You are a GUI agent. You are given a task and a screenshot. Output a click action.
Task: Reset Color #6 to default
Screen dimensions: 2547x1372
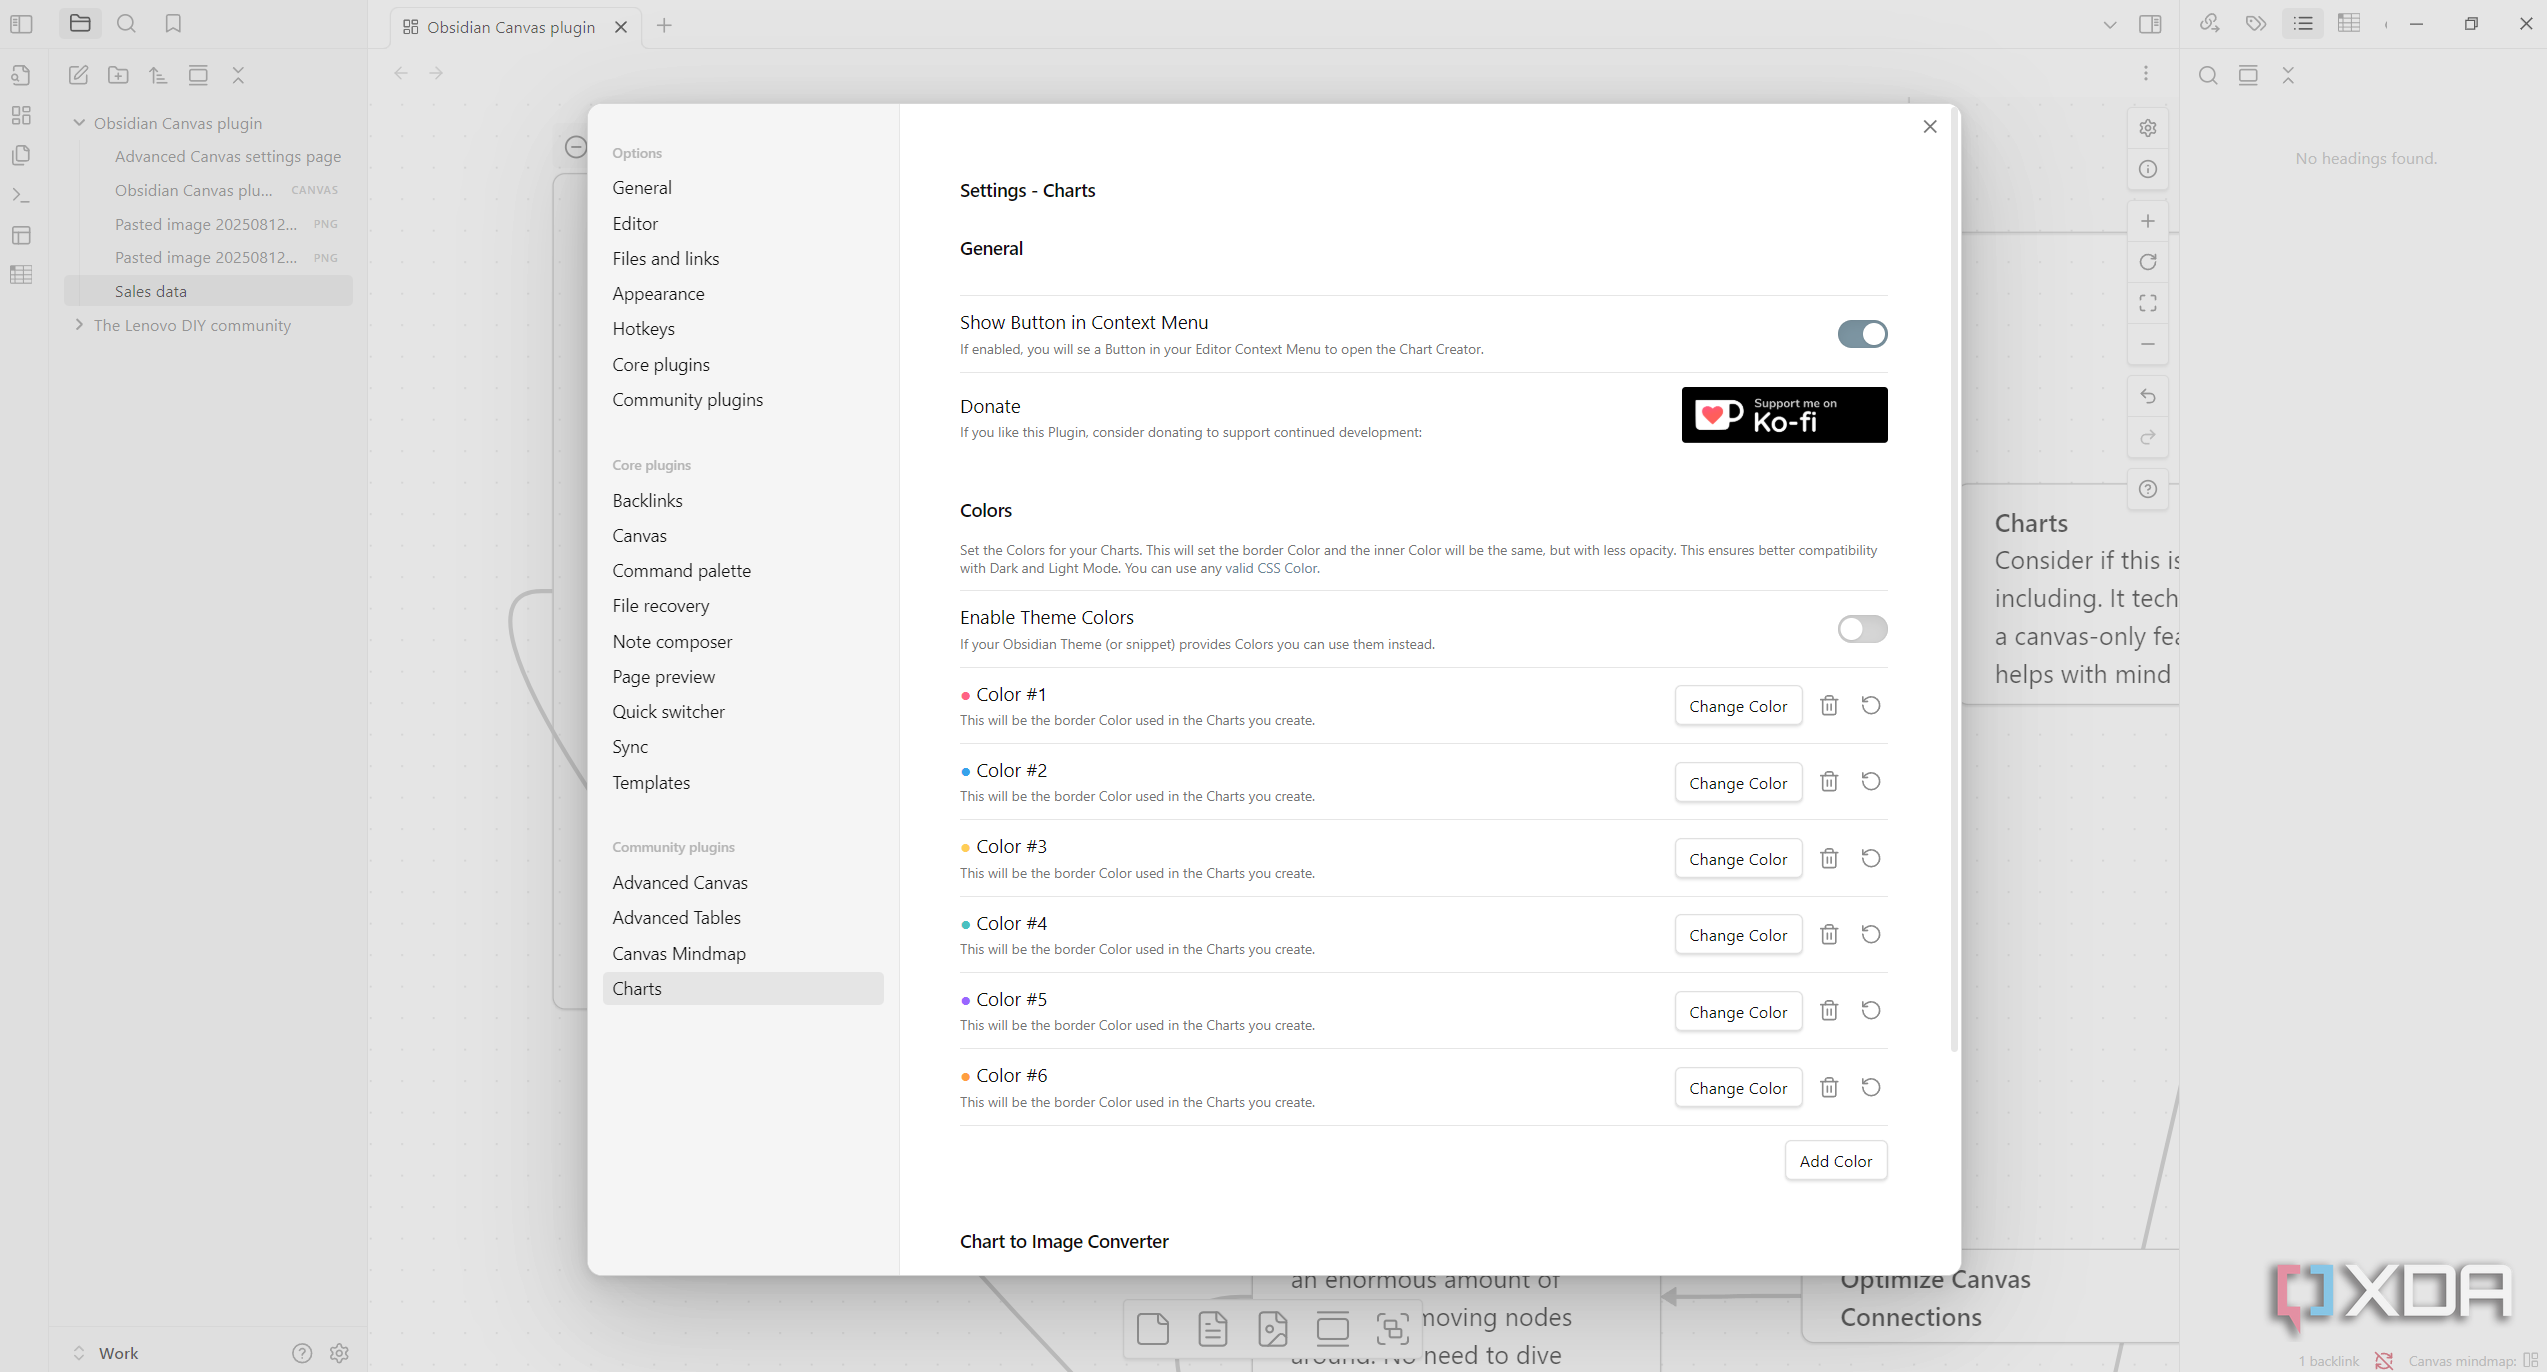coord(1871,1088)
